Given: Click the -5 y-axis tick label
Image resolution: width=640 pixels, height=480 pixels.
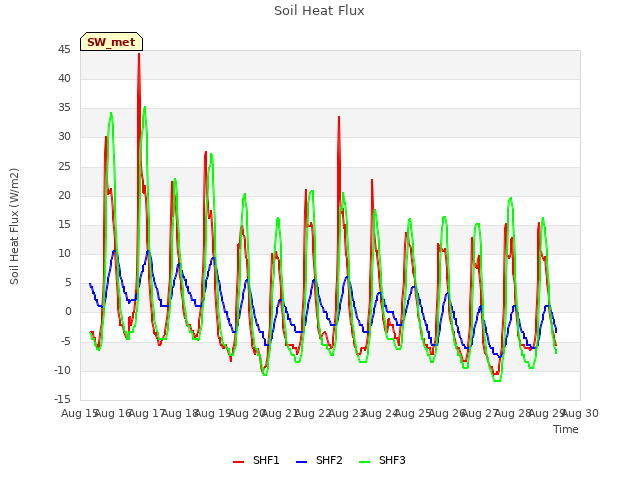Looking at the screenshot, I should point(64,341).
